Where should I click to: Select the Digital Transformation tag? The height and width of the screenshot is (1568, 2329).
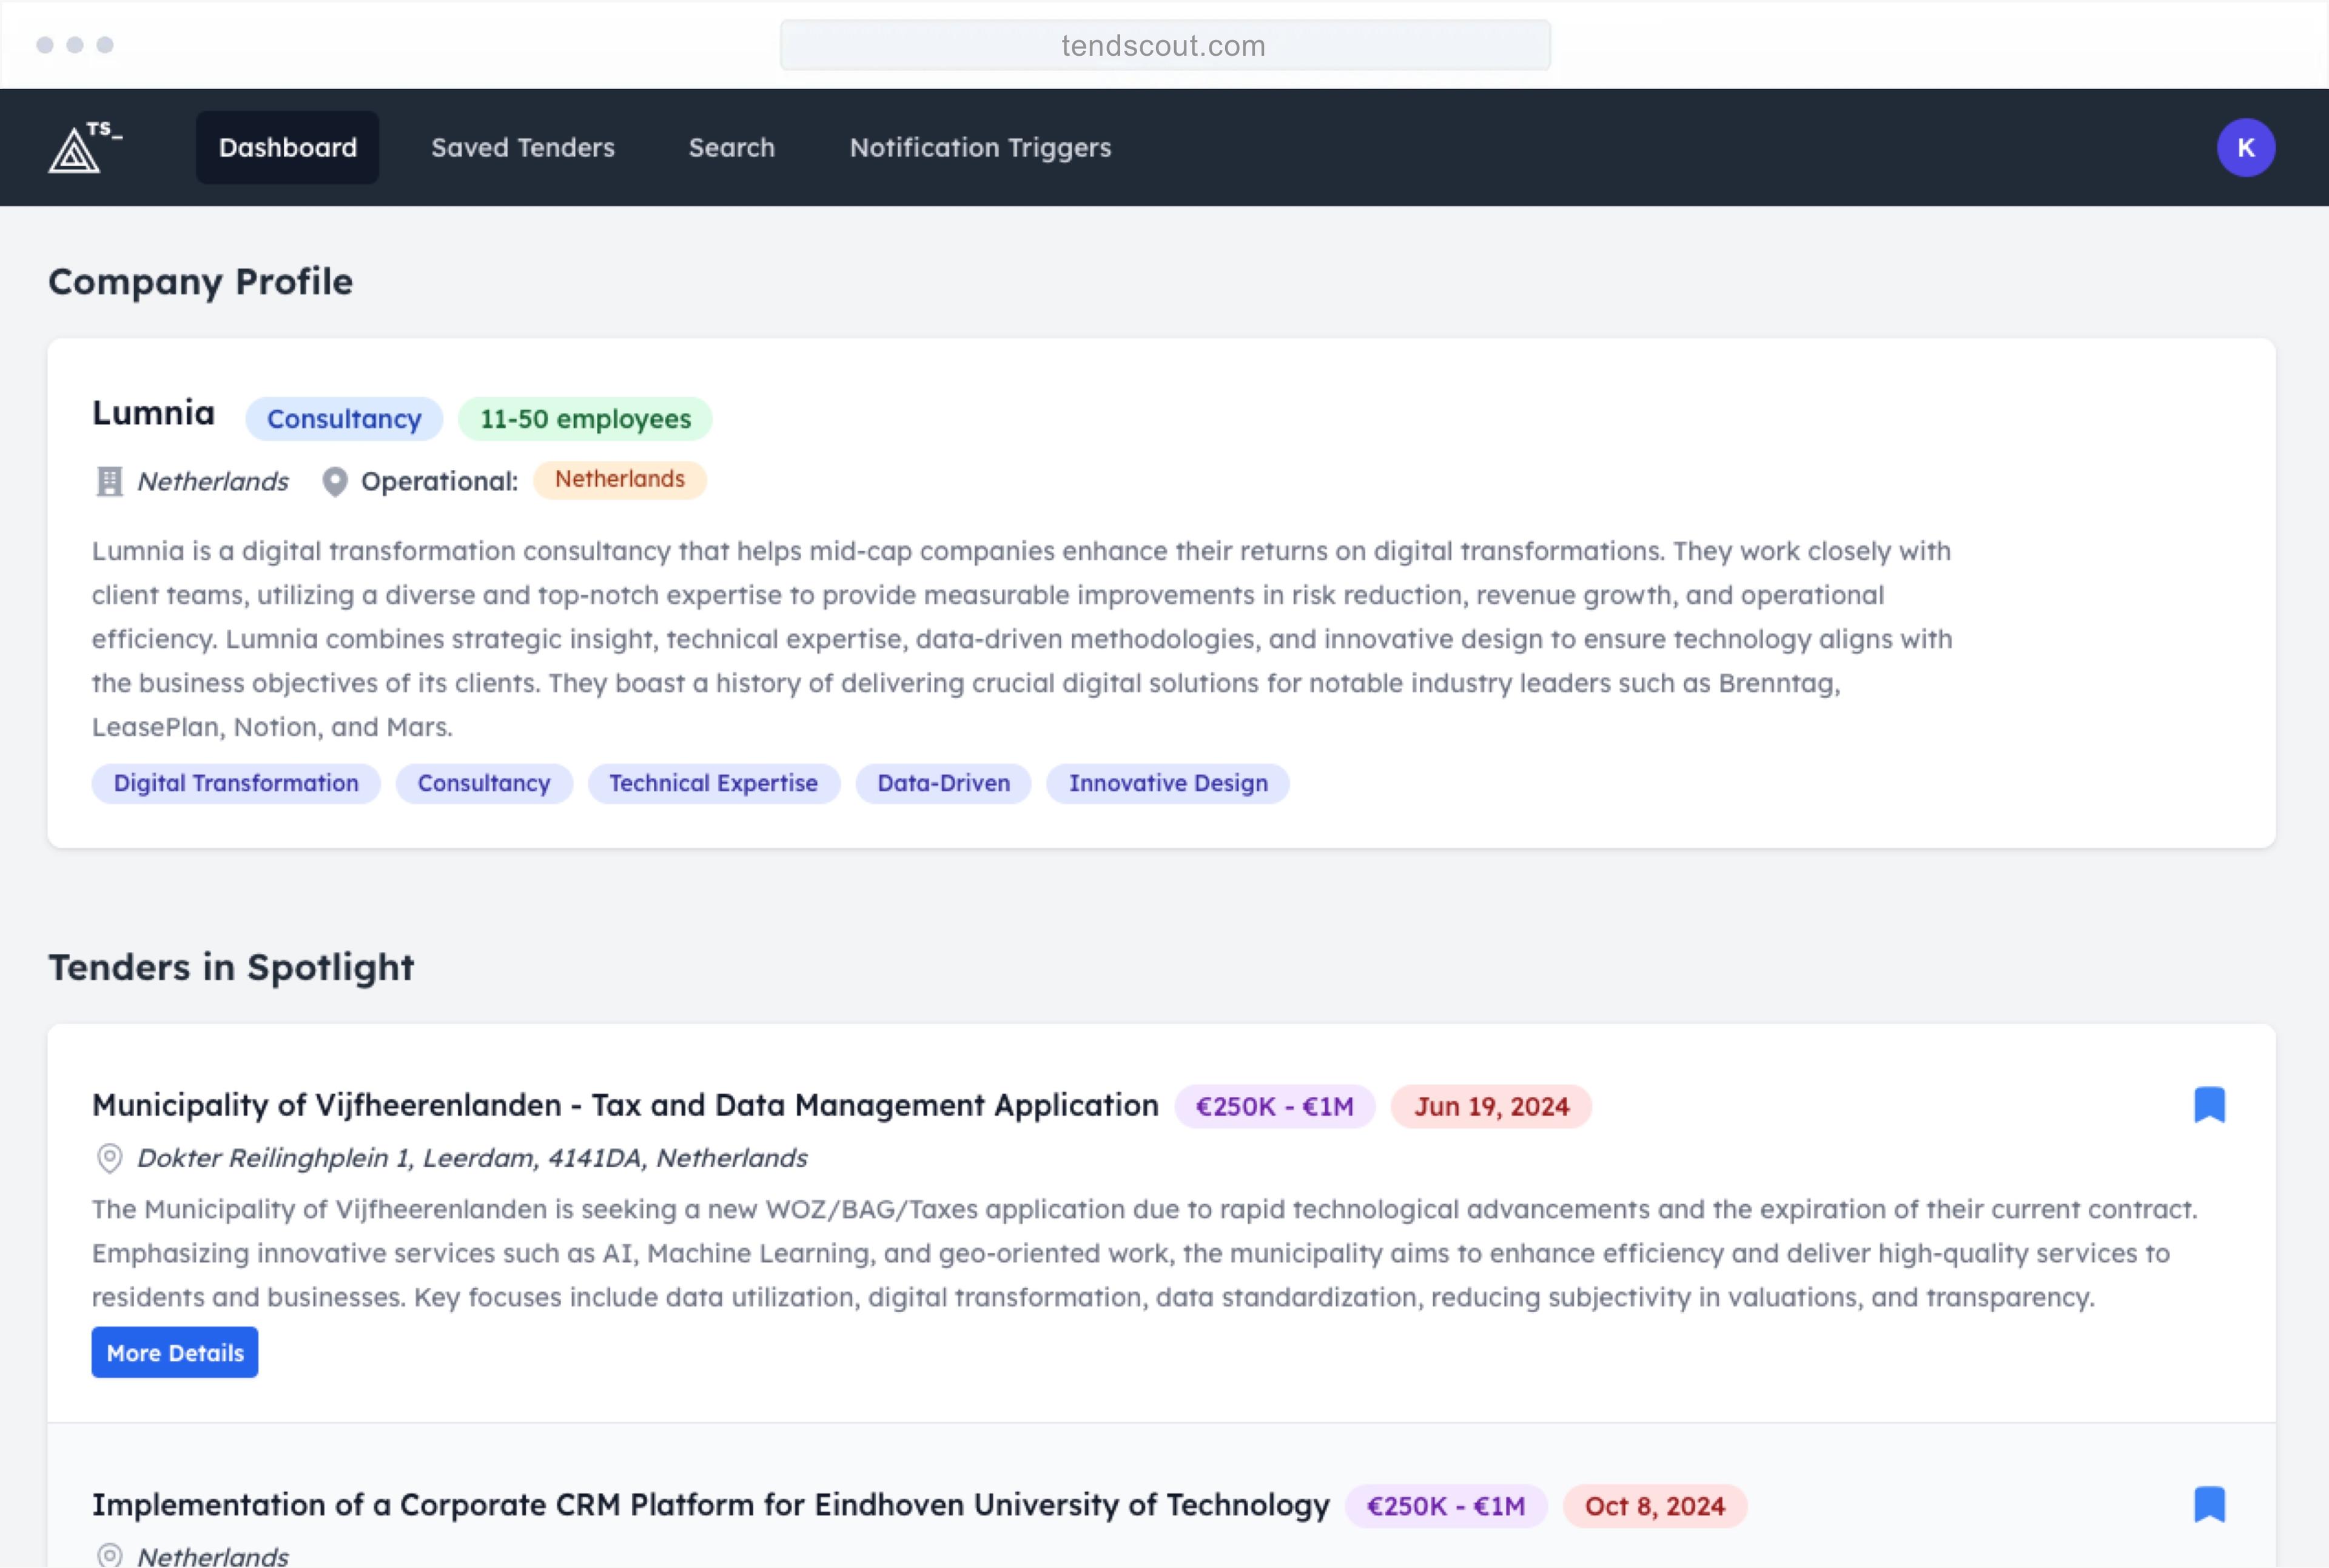tap(236, 783)
